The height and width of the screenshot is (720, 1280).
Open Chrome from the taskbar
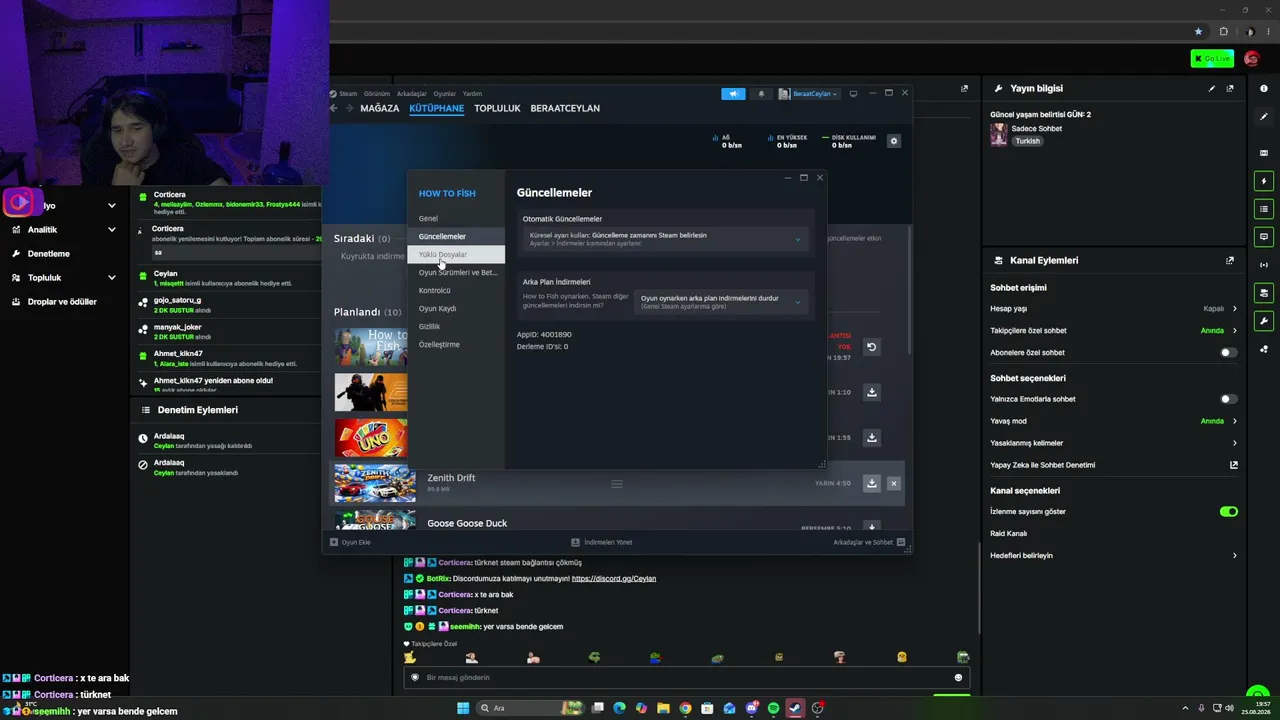coord(685,708)
